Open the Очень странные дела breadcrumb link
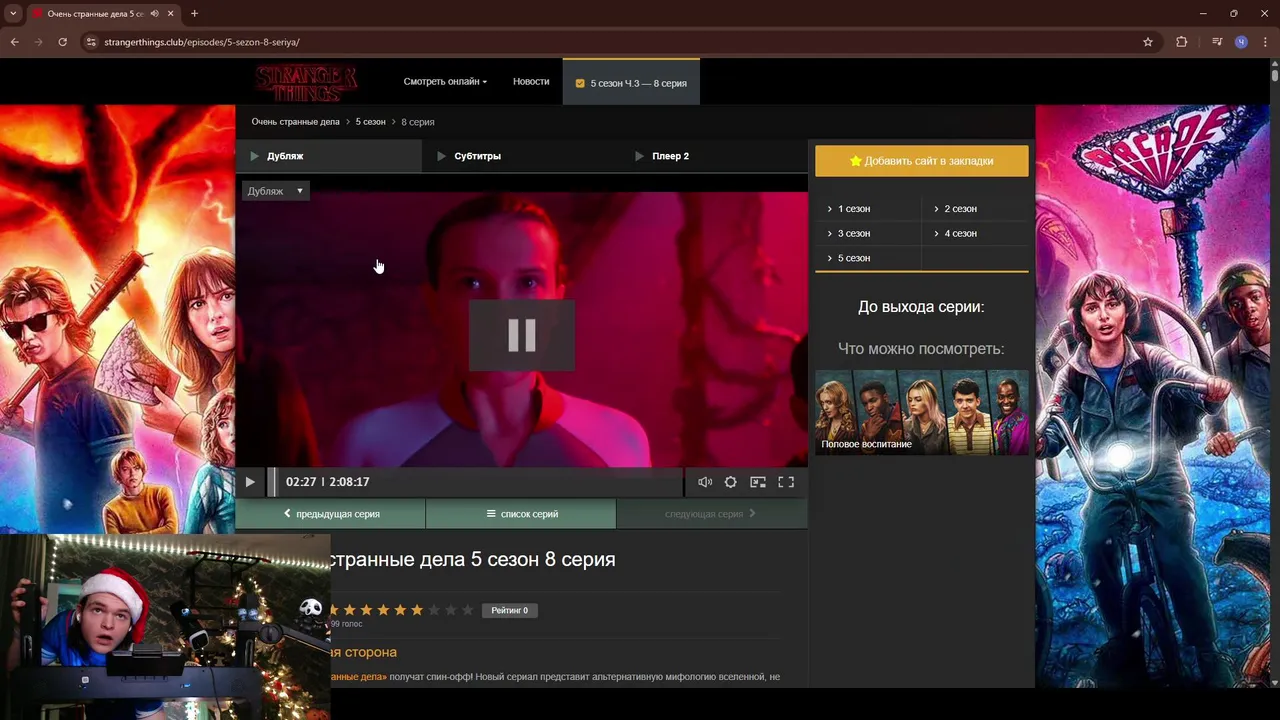 (295, 122)
